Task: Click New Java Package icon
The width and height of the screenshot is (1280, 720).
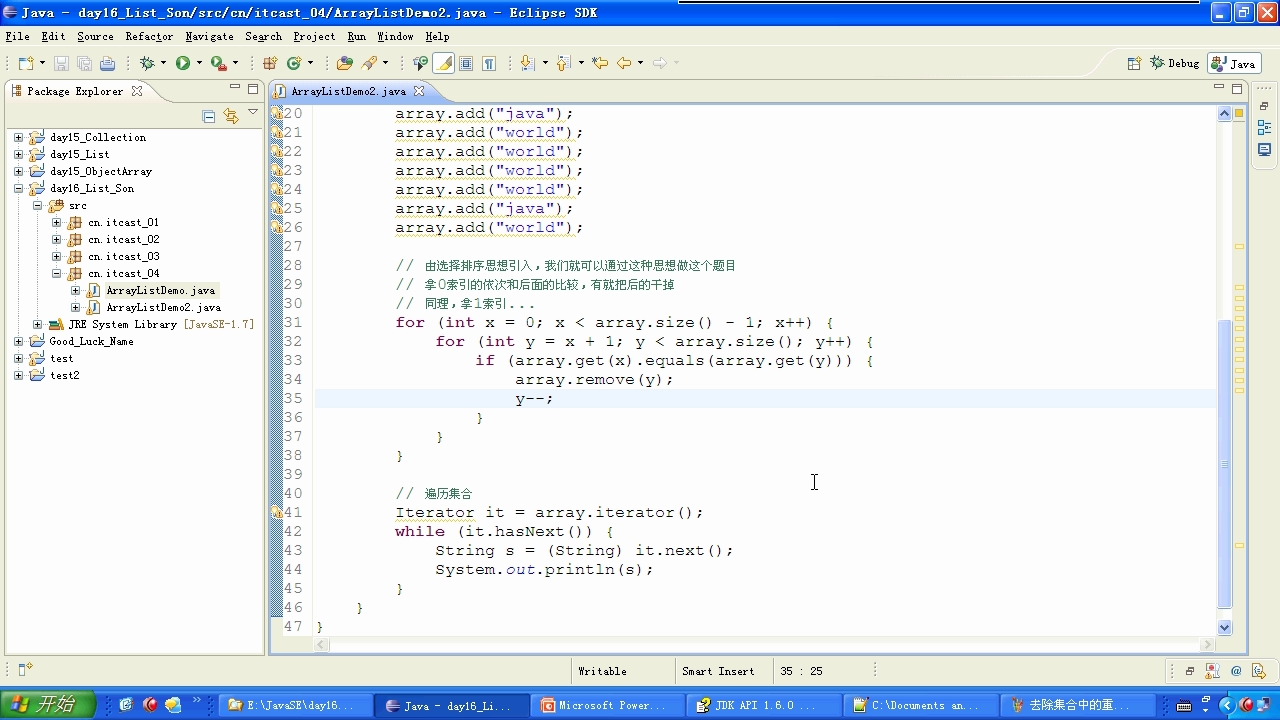Action: 270,63
